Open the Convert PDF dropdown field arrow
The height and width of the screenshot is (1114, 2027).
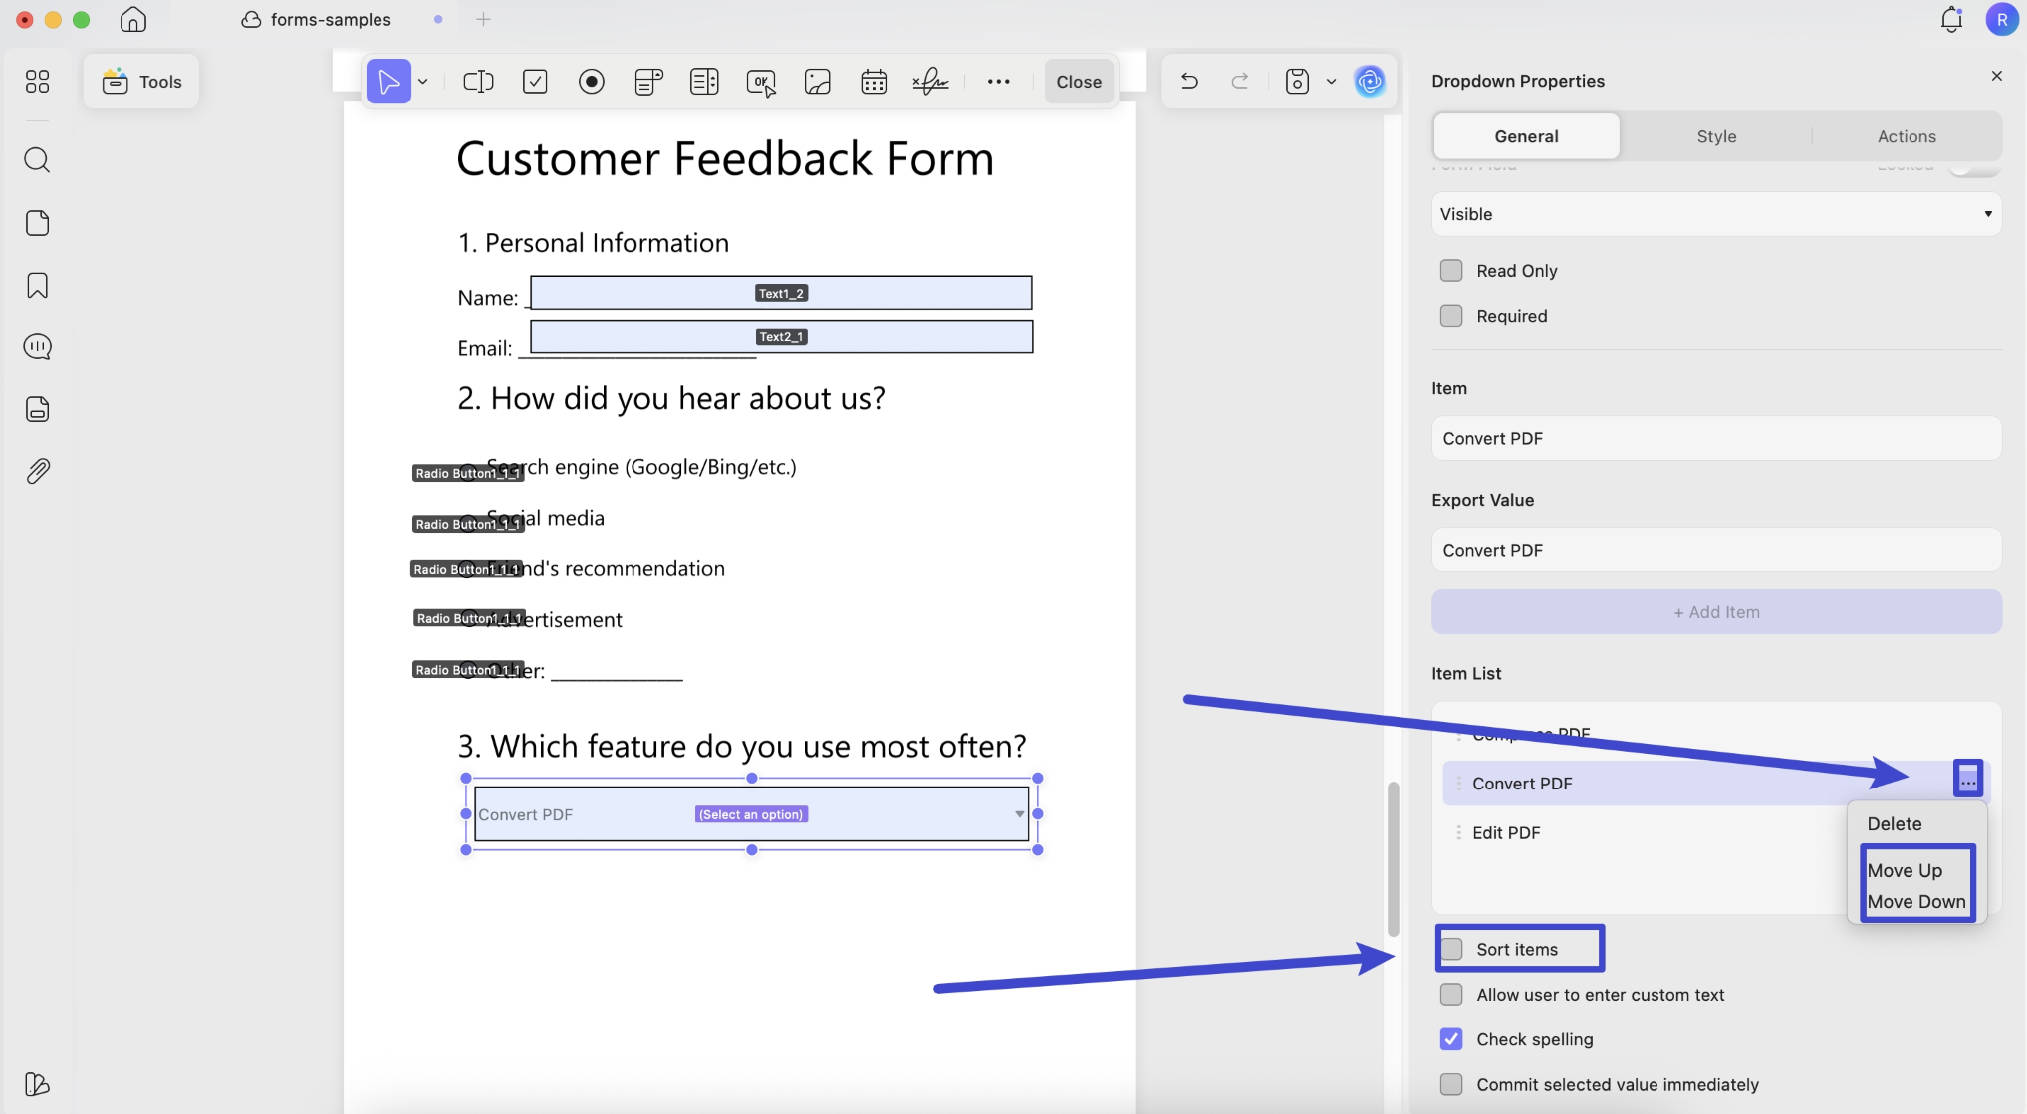[1019, 814]
